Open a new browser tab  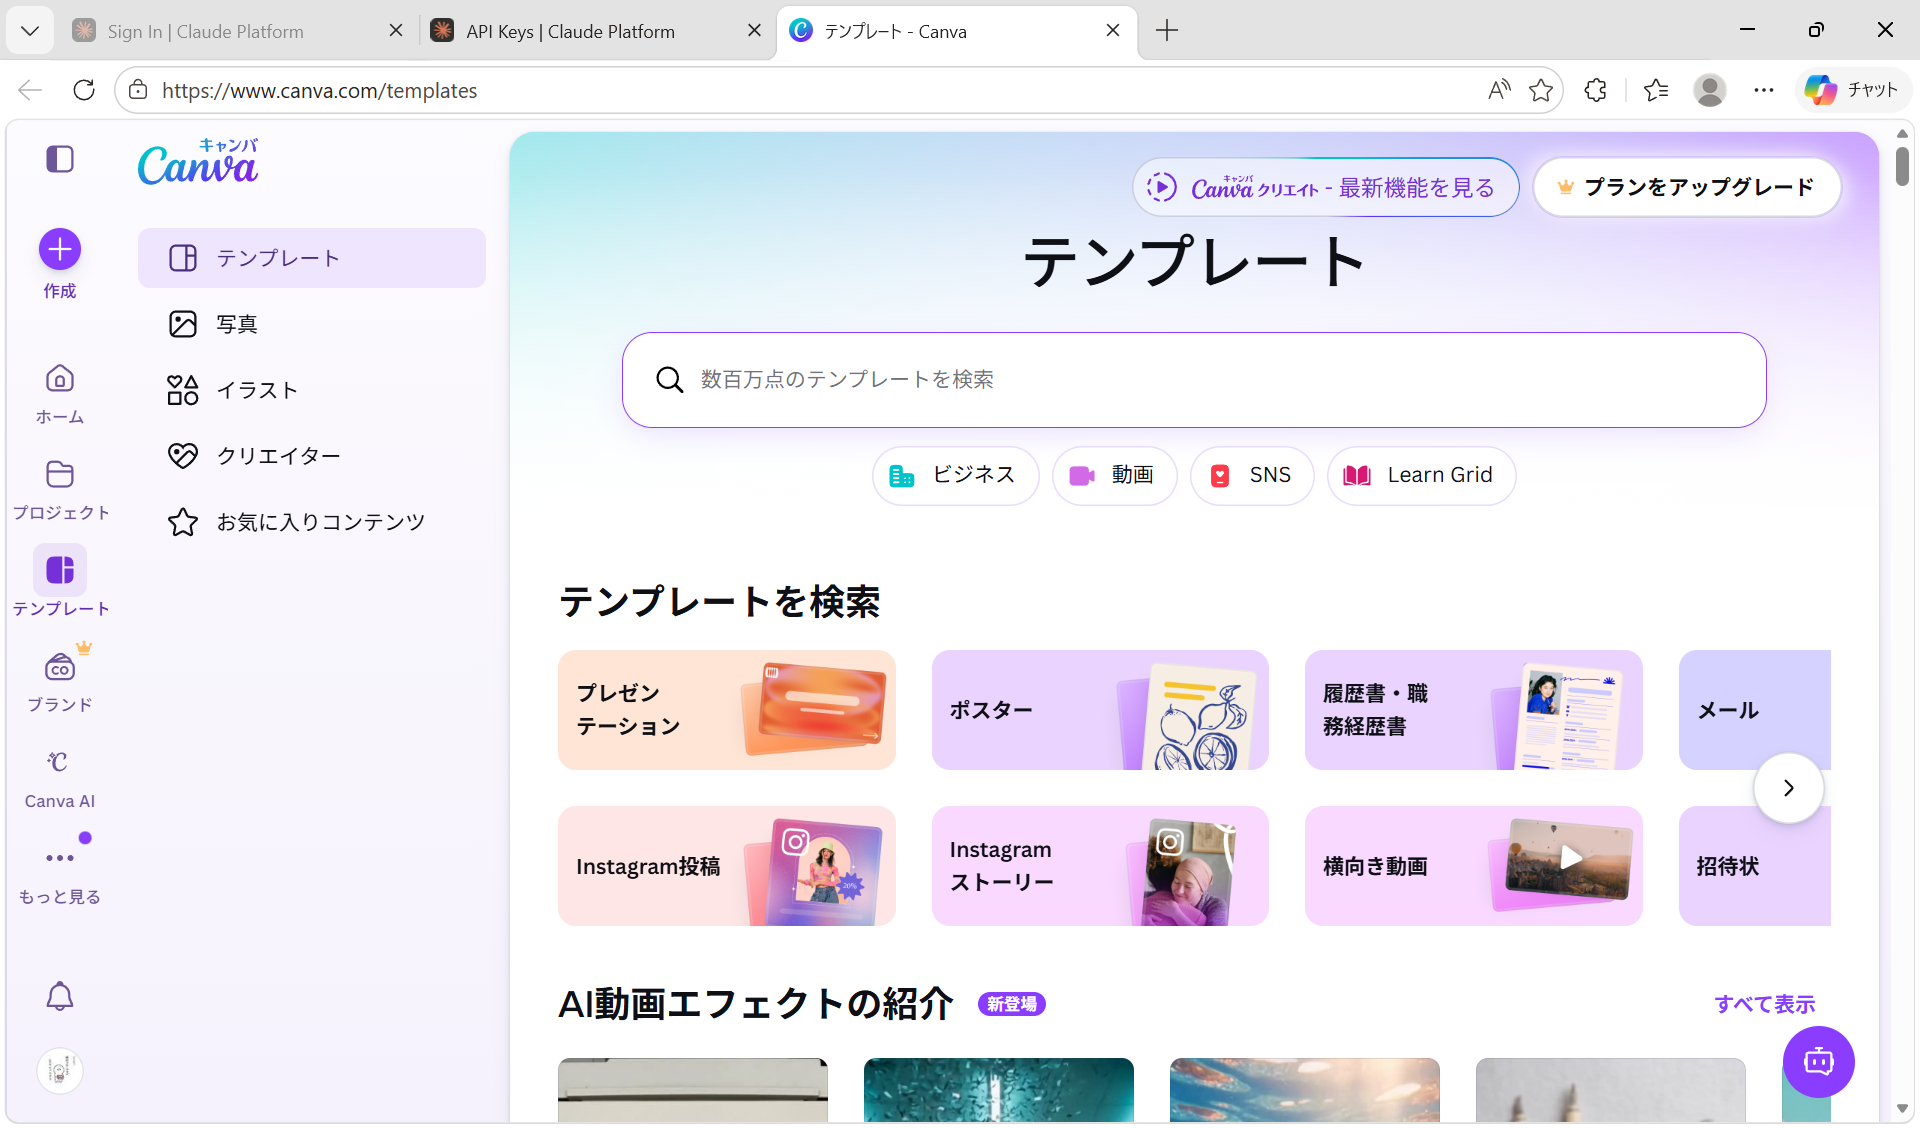tap(1167, 31)
